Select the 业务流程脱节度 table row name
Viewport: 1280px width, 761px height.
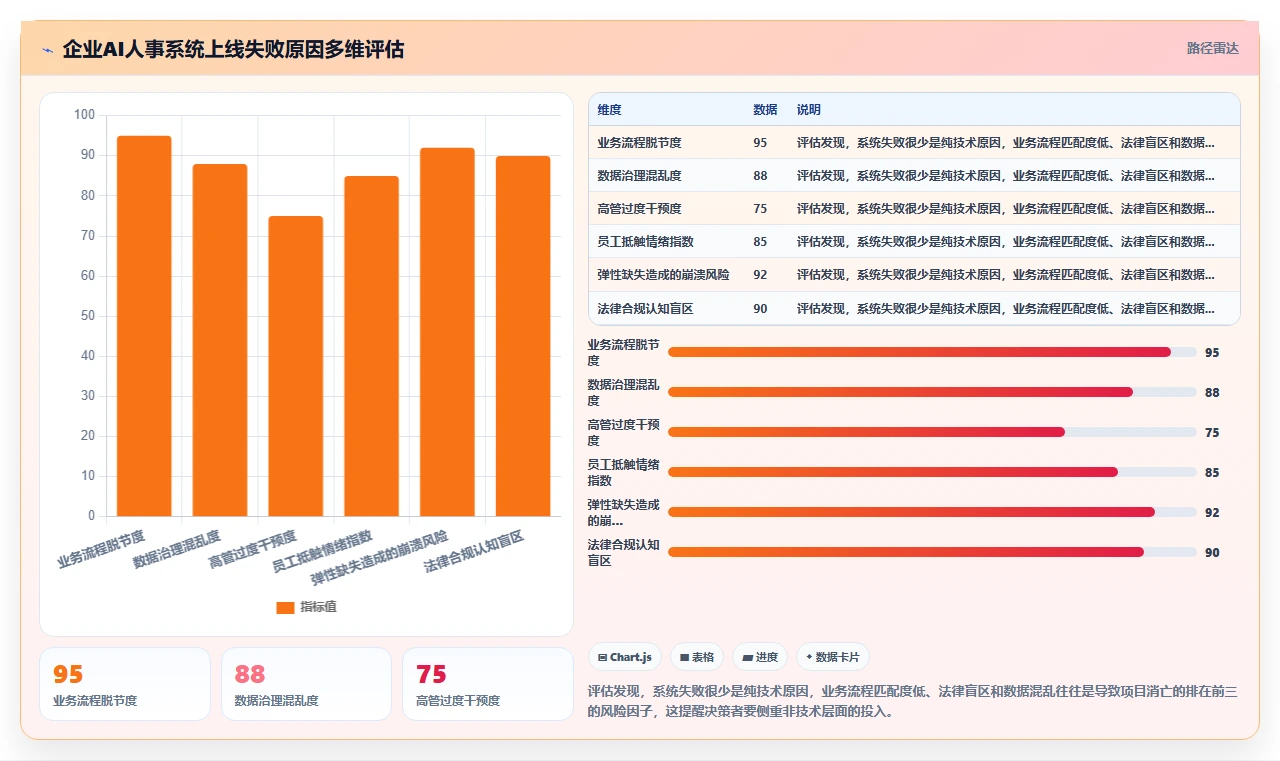pos(639,143)
